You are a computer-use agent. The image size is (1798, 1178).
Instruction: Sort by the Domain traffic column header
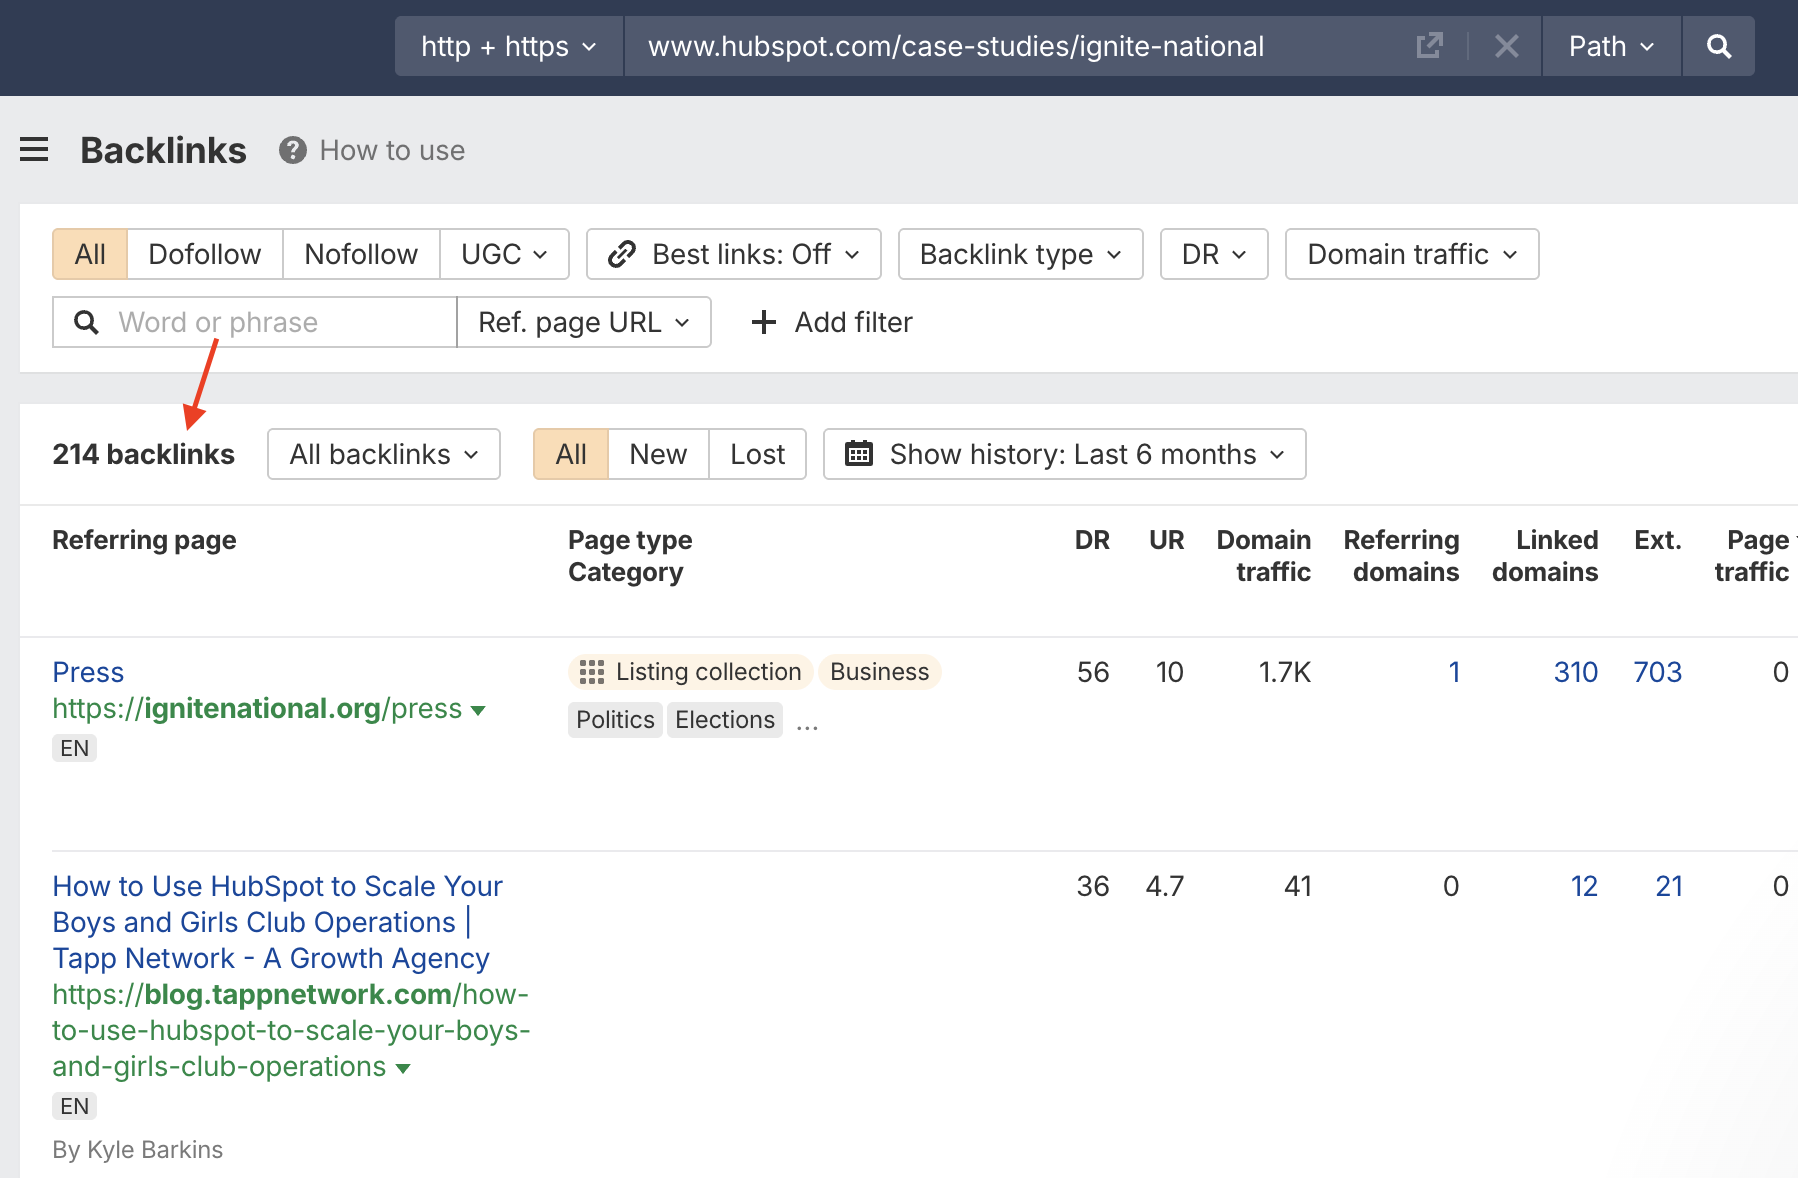pos(1264,556)
